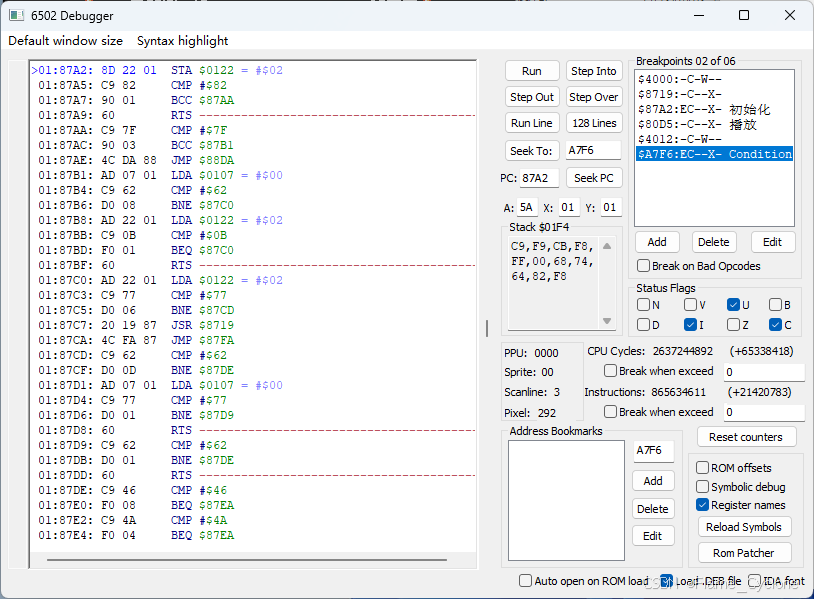This screenshot has width=814, height=599.
Task: Click bookmark address field A7F6
Action: pos(653,451)
